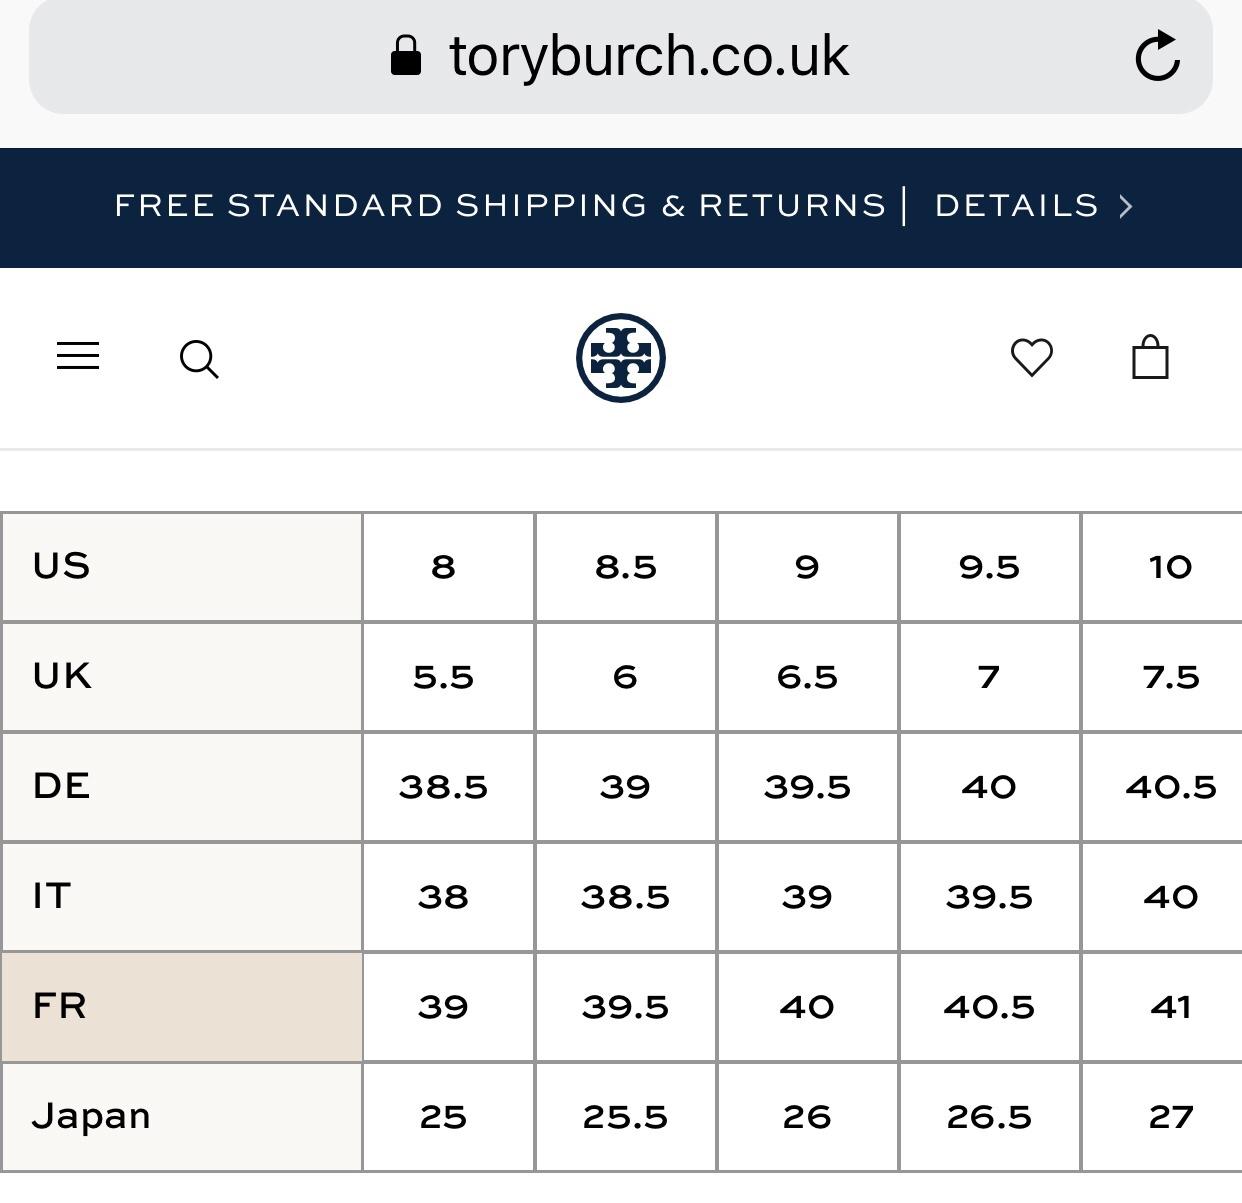The height and width of the screenshot is (1203, 1242).
Task: Click the DETAILS link in banner
Action: [x=1016, y=206]
